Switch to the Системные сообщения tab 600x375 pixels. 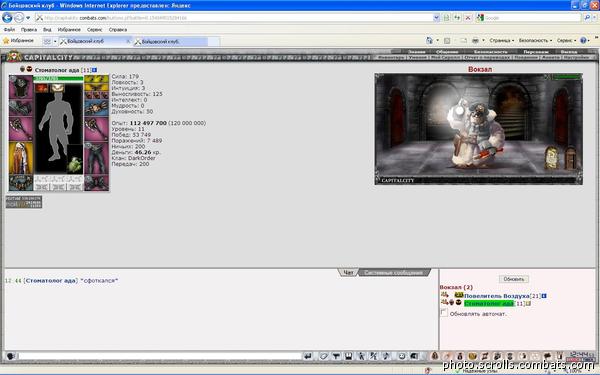click(394, 272)
